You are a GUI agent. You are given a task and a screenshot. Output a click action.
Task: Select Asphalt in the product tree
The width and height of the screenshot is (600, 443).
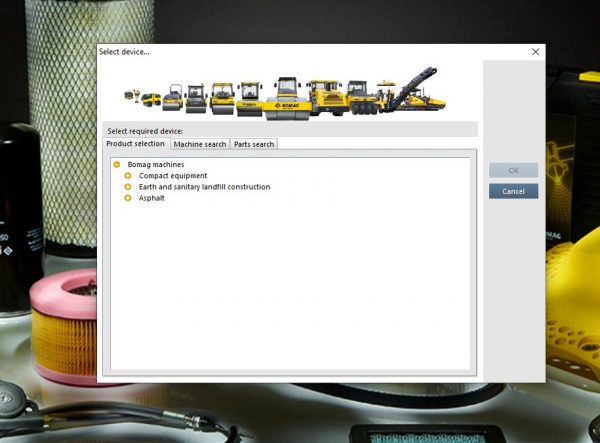click(x=152, y=198)
